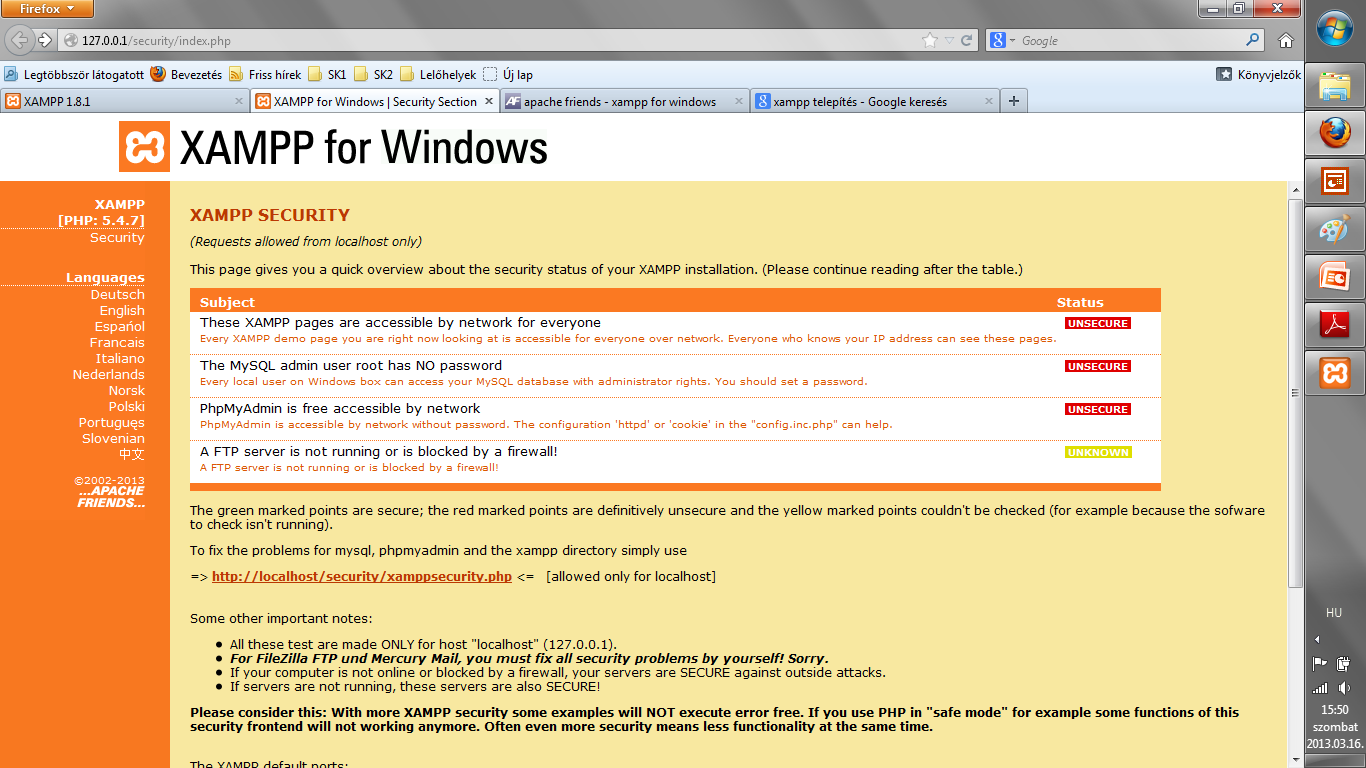
Task: Click the address bar showing 127.0.0.1/security/index.php
Action: coord(490,41)
